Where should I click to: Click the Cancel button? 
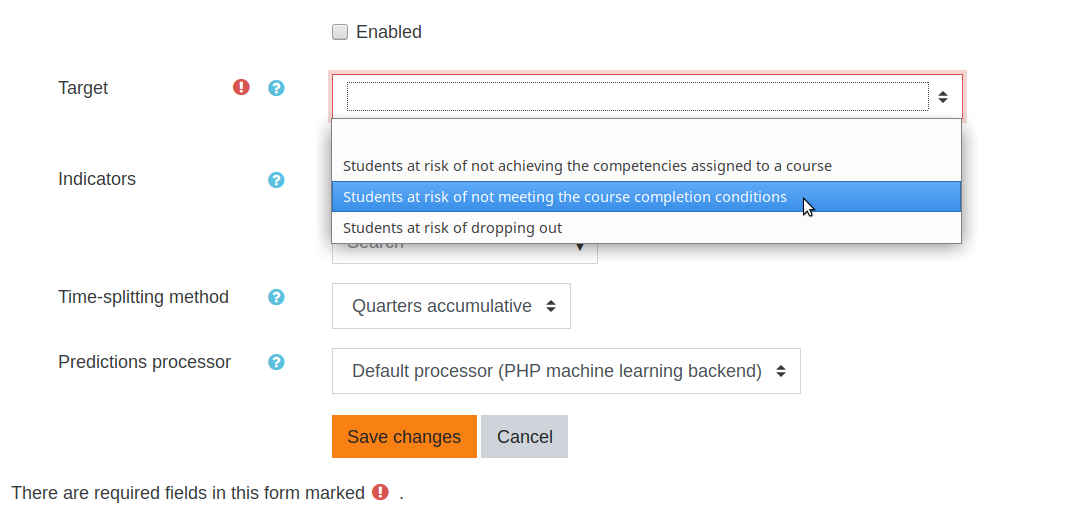click(524, 436)
